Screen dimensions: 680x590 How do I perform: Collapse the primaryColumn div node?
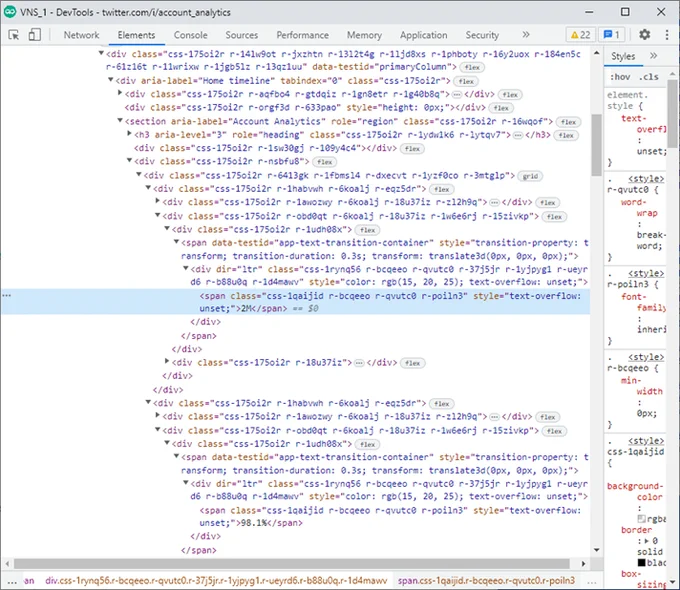pos(101,53)
